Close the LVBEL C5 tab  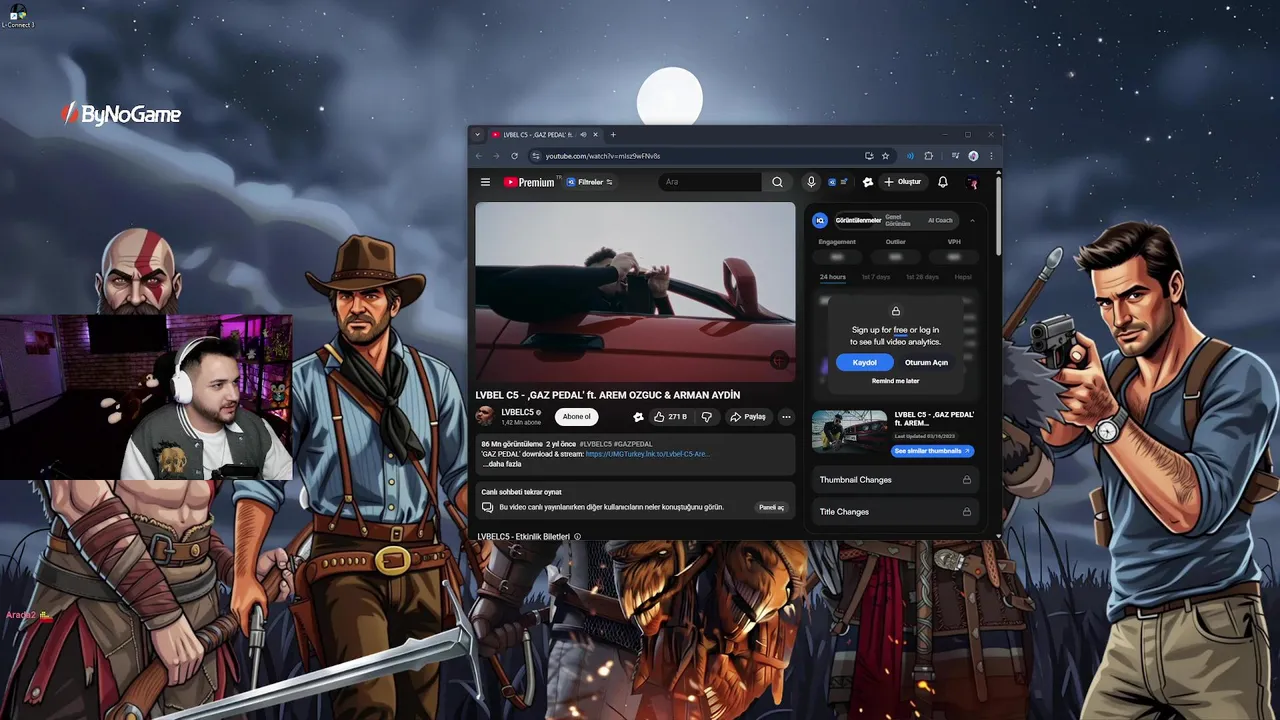point(596,135)
